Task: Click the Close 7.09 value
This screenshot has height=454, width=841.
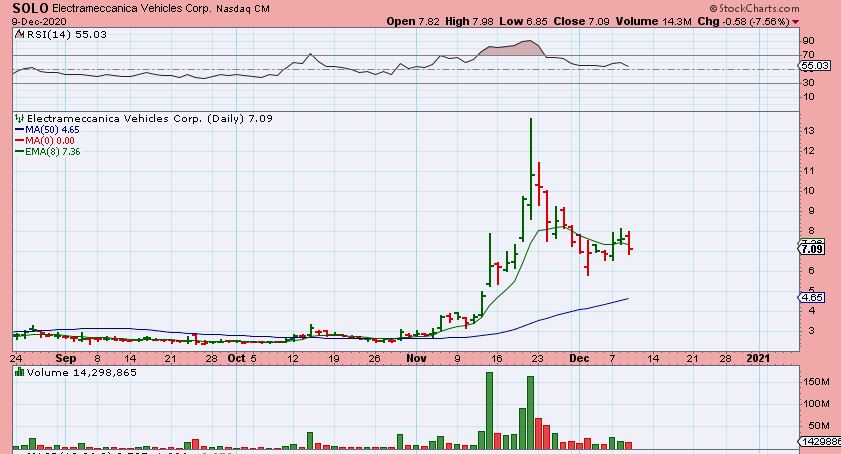Action: tap(581, 21)
